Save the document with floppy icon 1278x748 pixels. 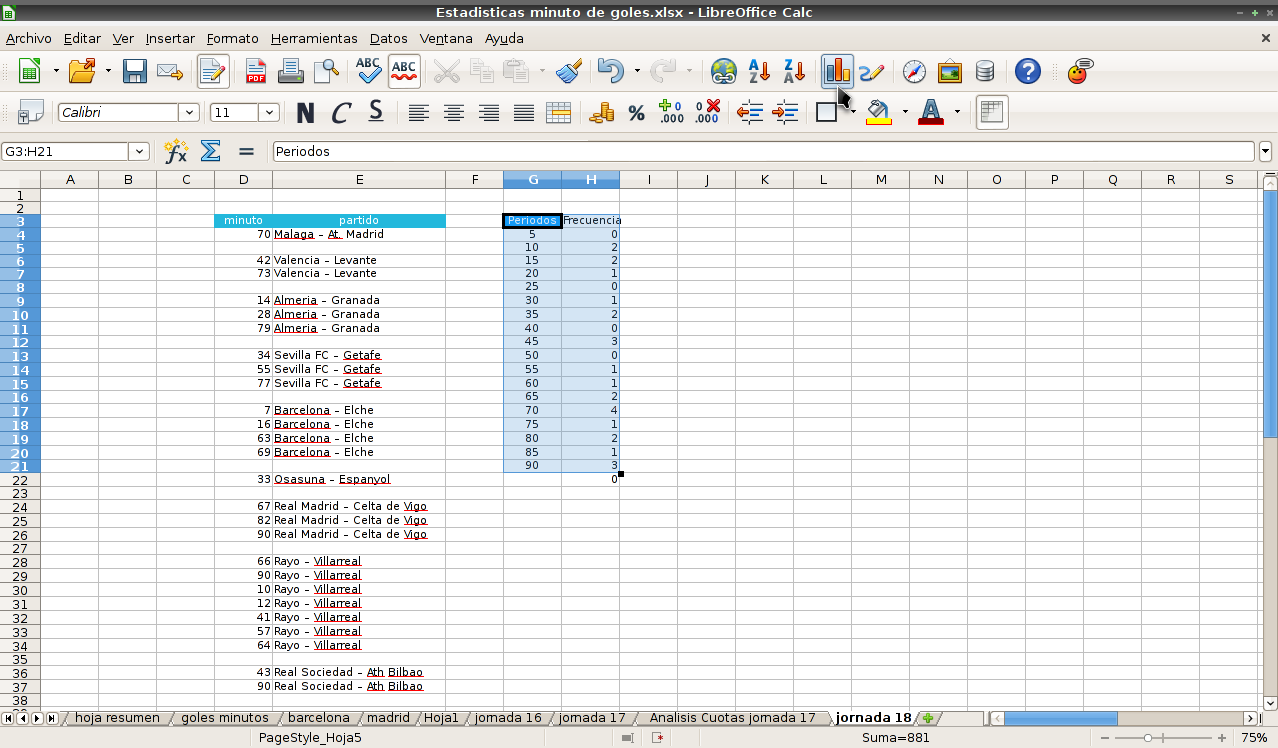point(135,72)
